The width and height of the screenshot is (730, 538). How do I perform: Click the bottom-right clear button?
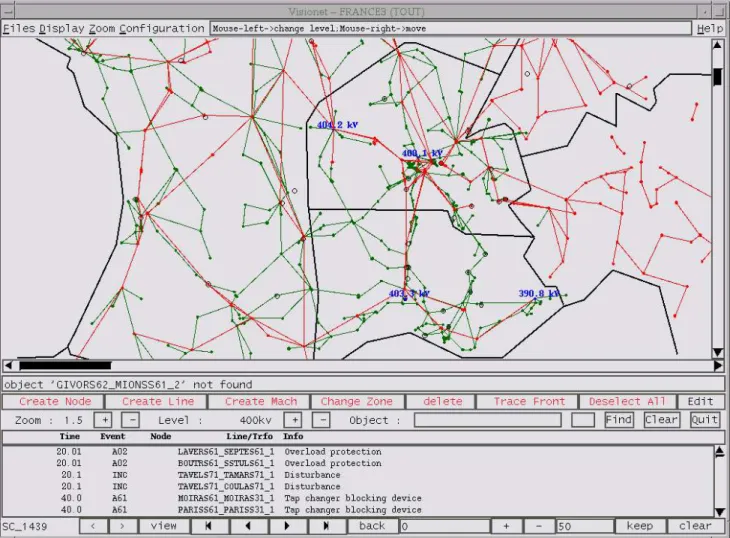[x=695, y=526]
